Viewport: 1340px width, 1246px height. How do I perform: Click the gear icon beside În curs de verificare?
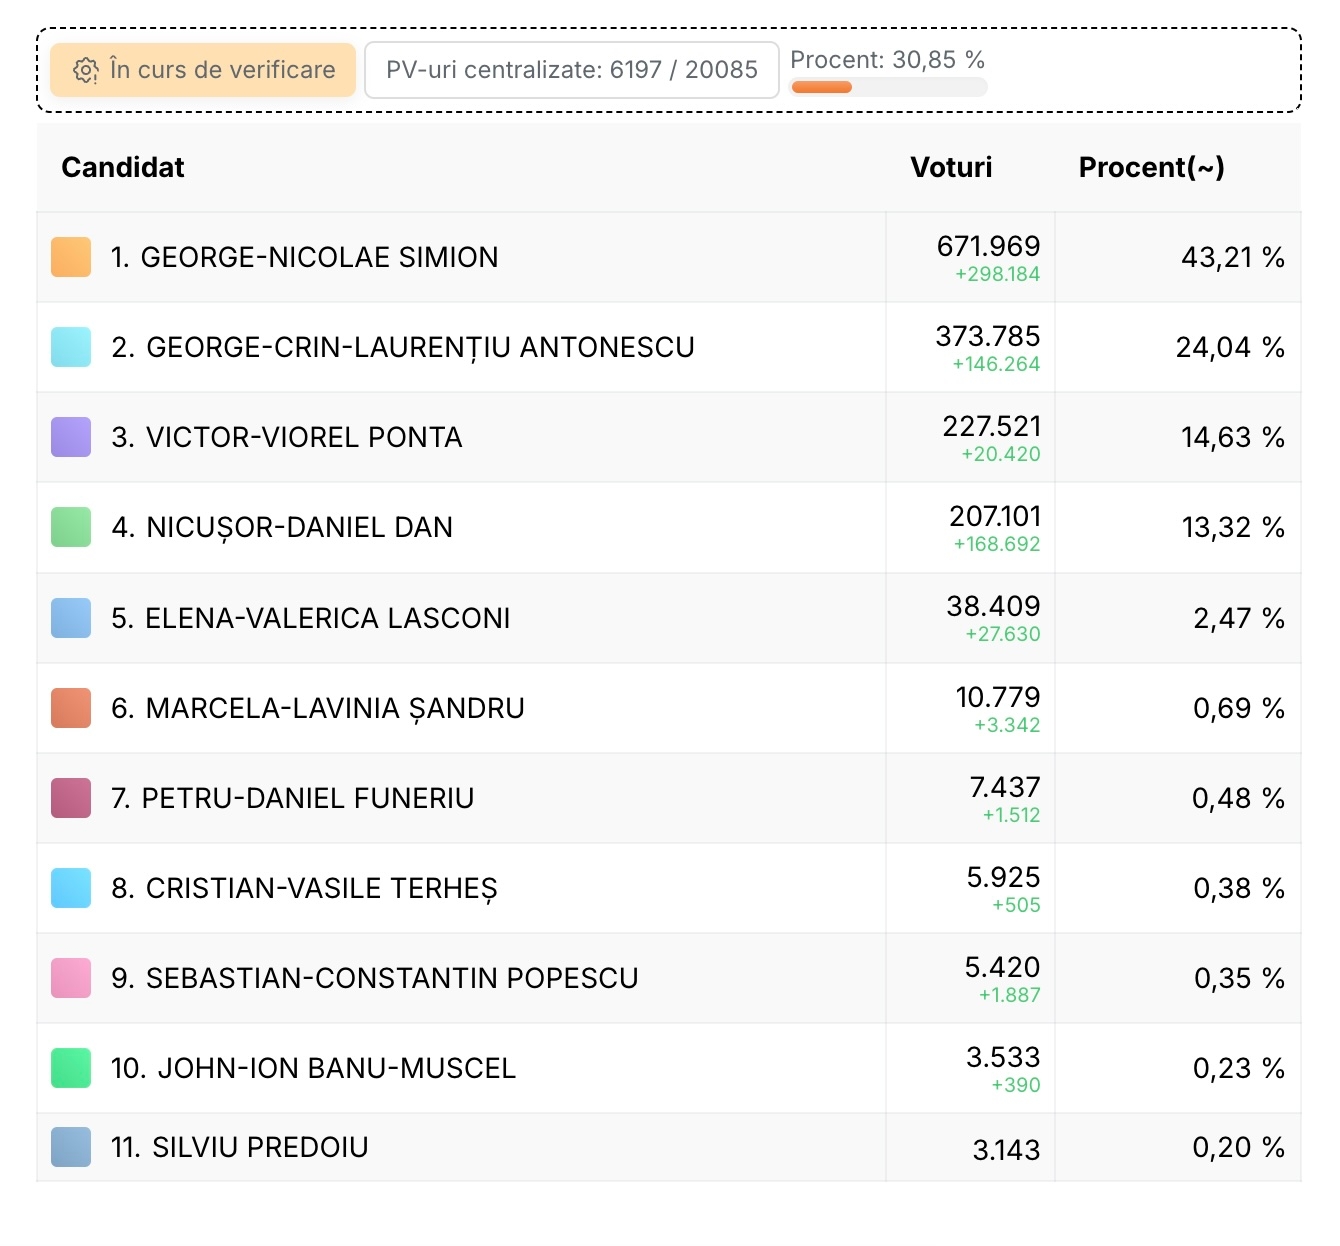click(86, 71)
